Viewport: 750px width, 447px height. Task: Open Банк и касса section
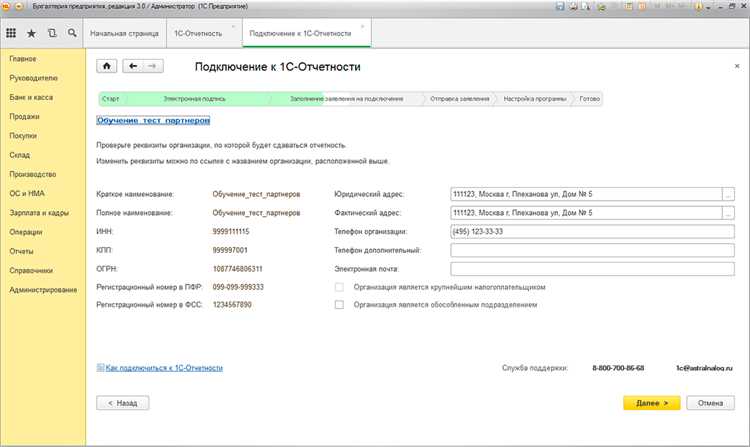(31, 97)
